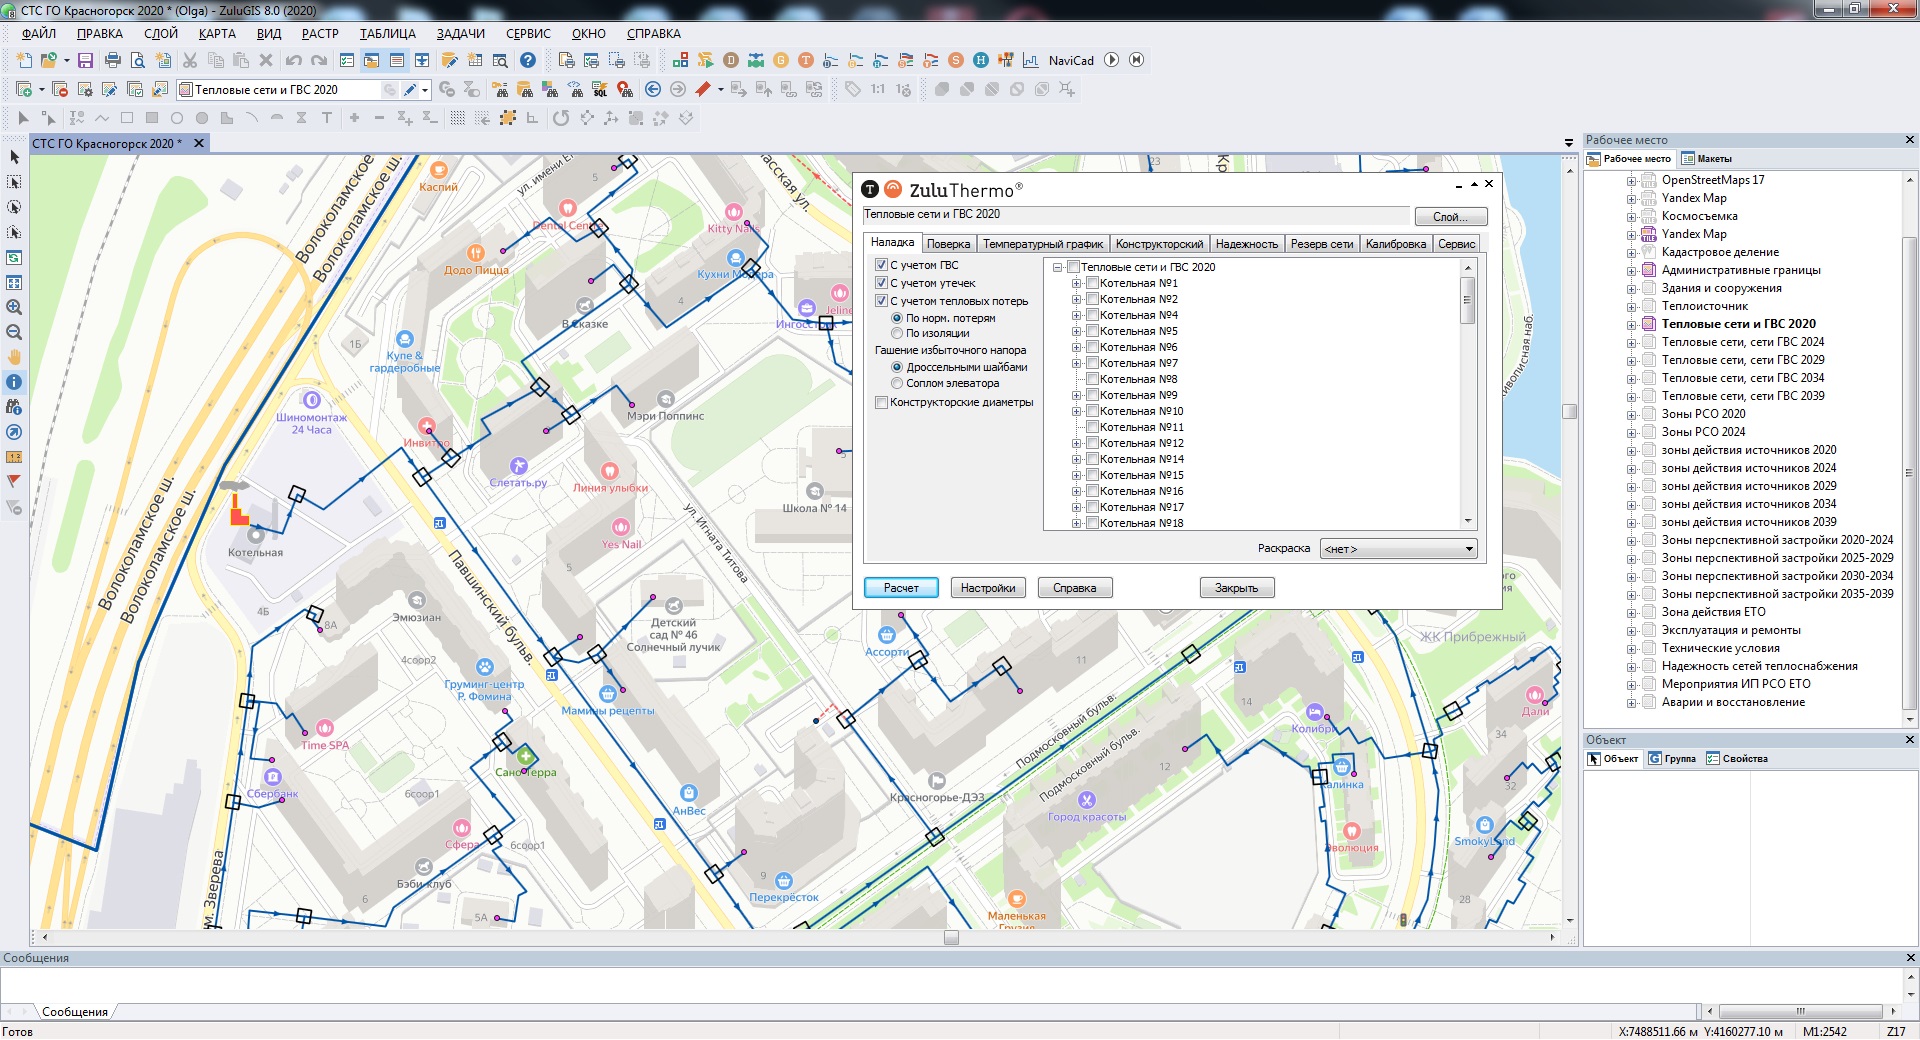Open the Раскраска dropdown
The width and height of the screenshot is (1920, 1040).
(1398, 549)
